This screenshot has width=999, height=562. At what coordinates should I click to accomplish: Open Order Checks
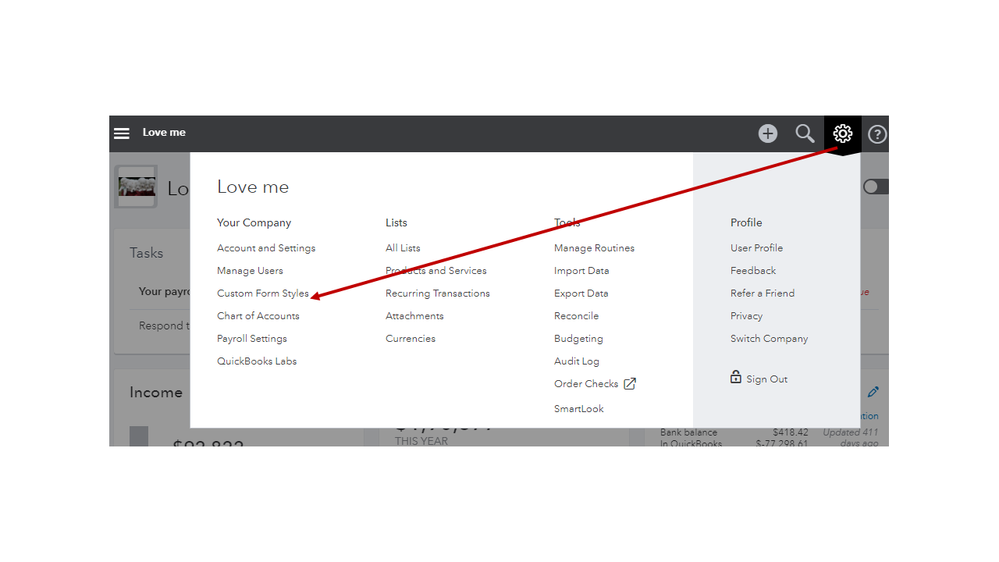click(586, 384)
